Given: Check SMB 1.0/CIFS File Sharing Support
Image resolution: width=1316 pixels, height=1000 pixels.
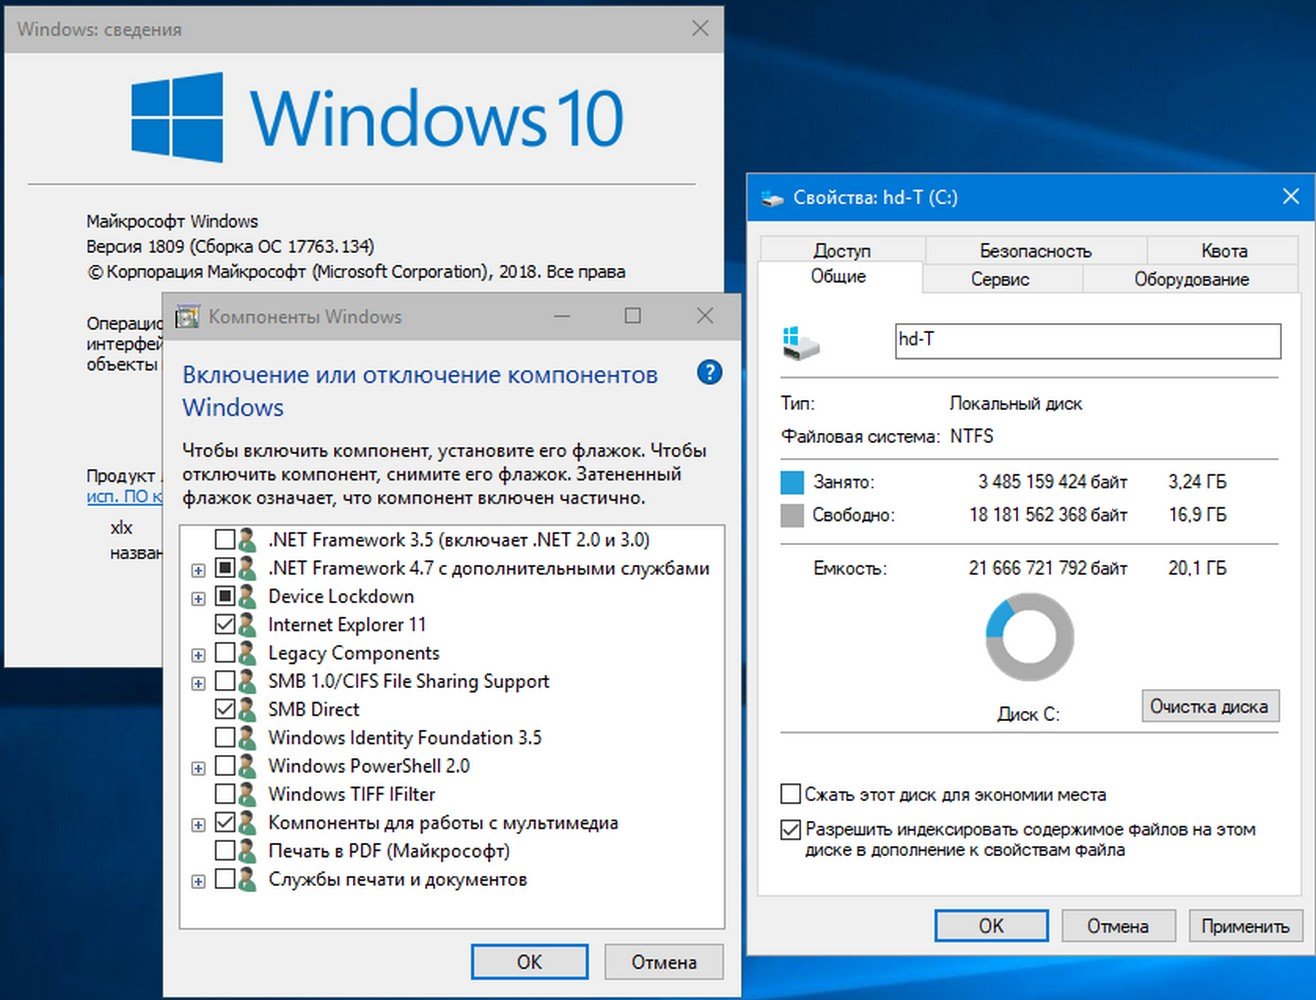Looking at the screenshot, I should pyautogui.click(x=225, y=681).
